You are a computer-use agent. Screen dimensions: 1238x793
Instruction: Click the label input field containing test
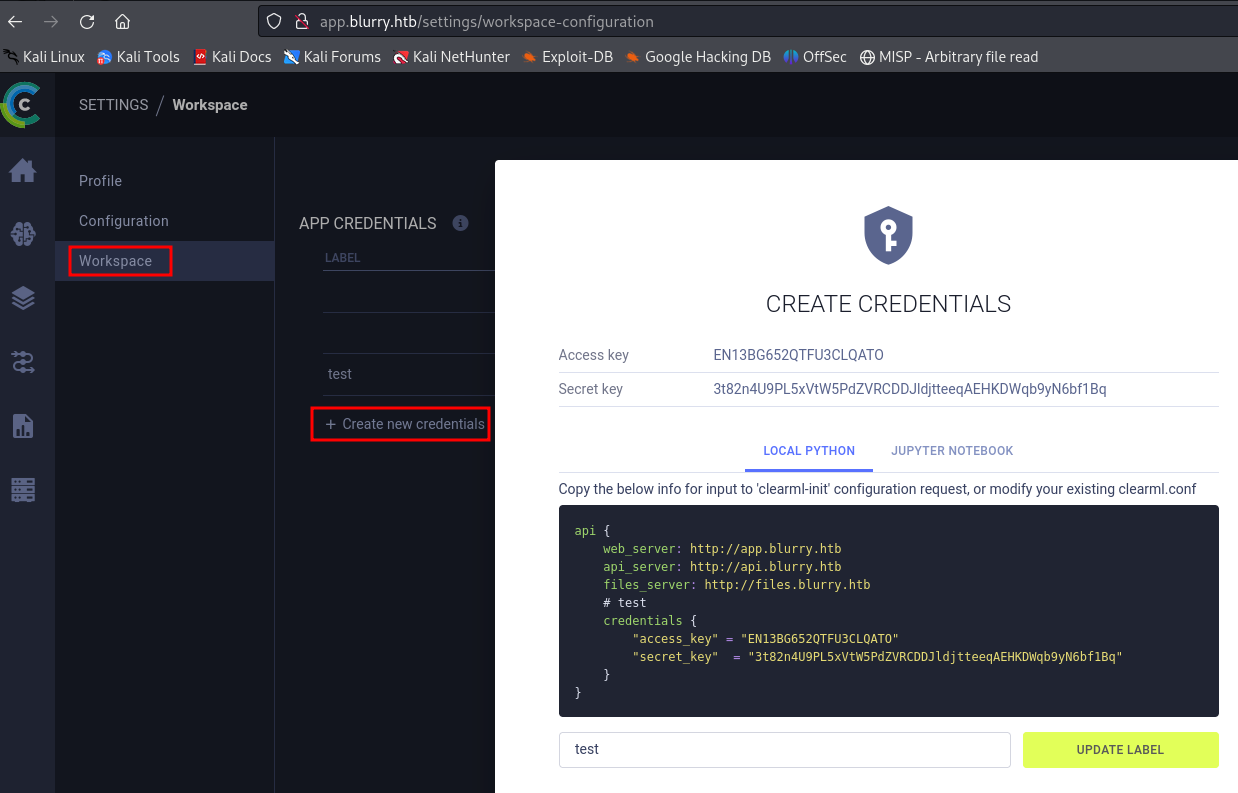pos(784,749)
